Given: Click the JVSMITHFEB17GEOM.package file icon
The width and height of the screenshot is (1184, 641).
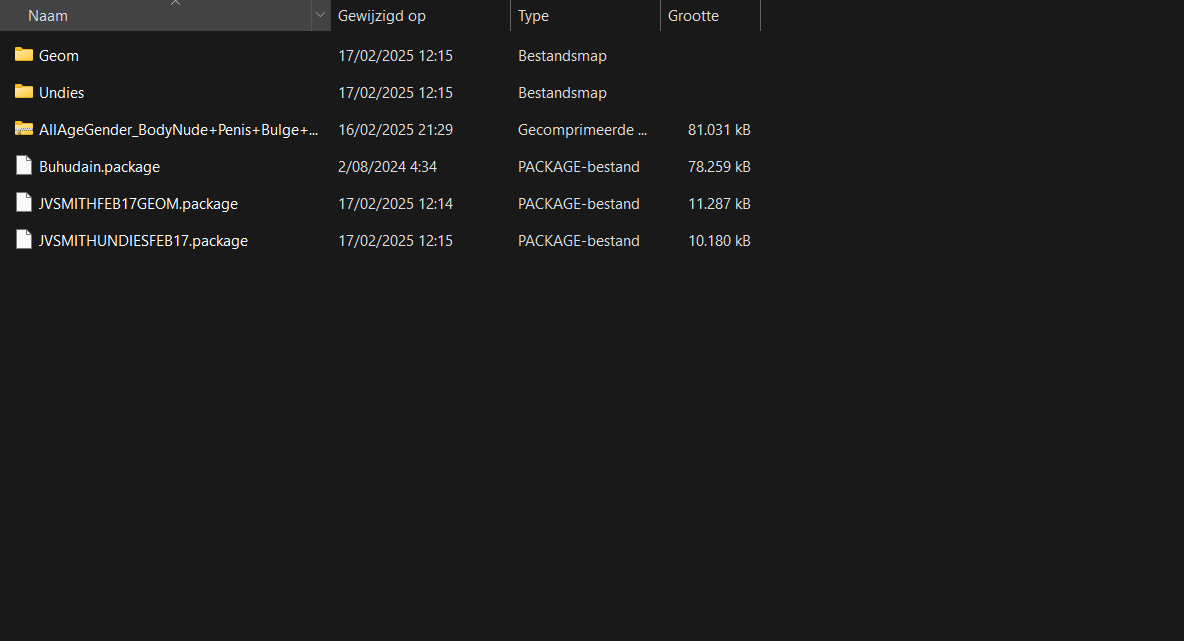Looking at the screenshot, I should (23, 202).
